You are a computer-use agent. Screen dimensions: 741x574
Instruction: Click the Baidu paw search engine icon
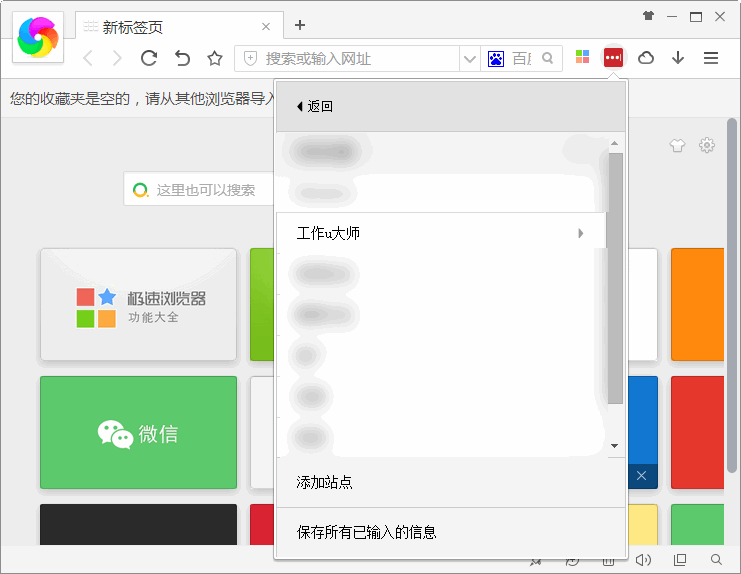click(496, 59)
